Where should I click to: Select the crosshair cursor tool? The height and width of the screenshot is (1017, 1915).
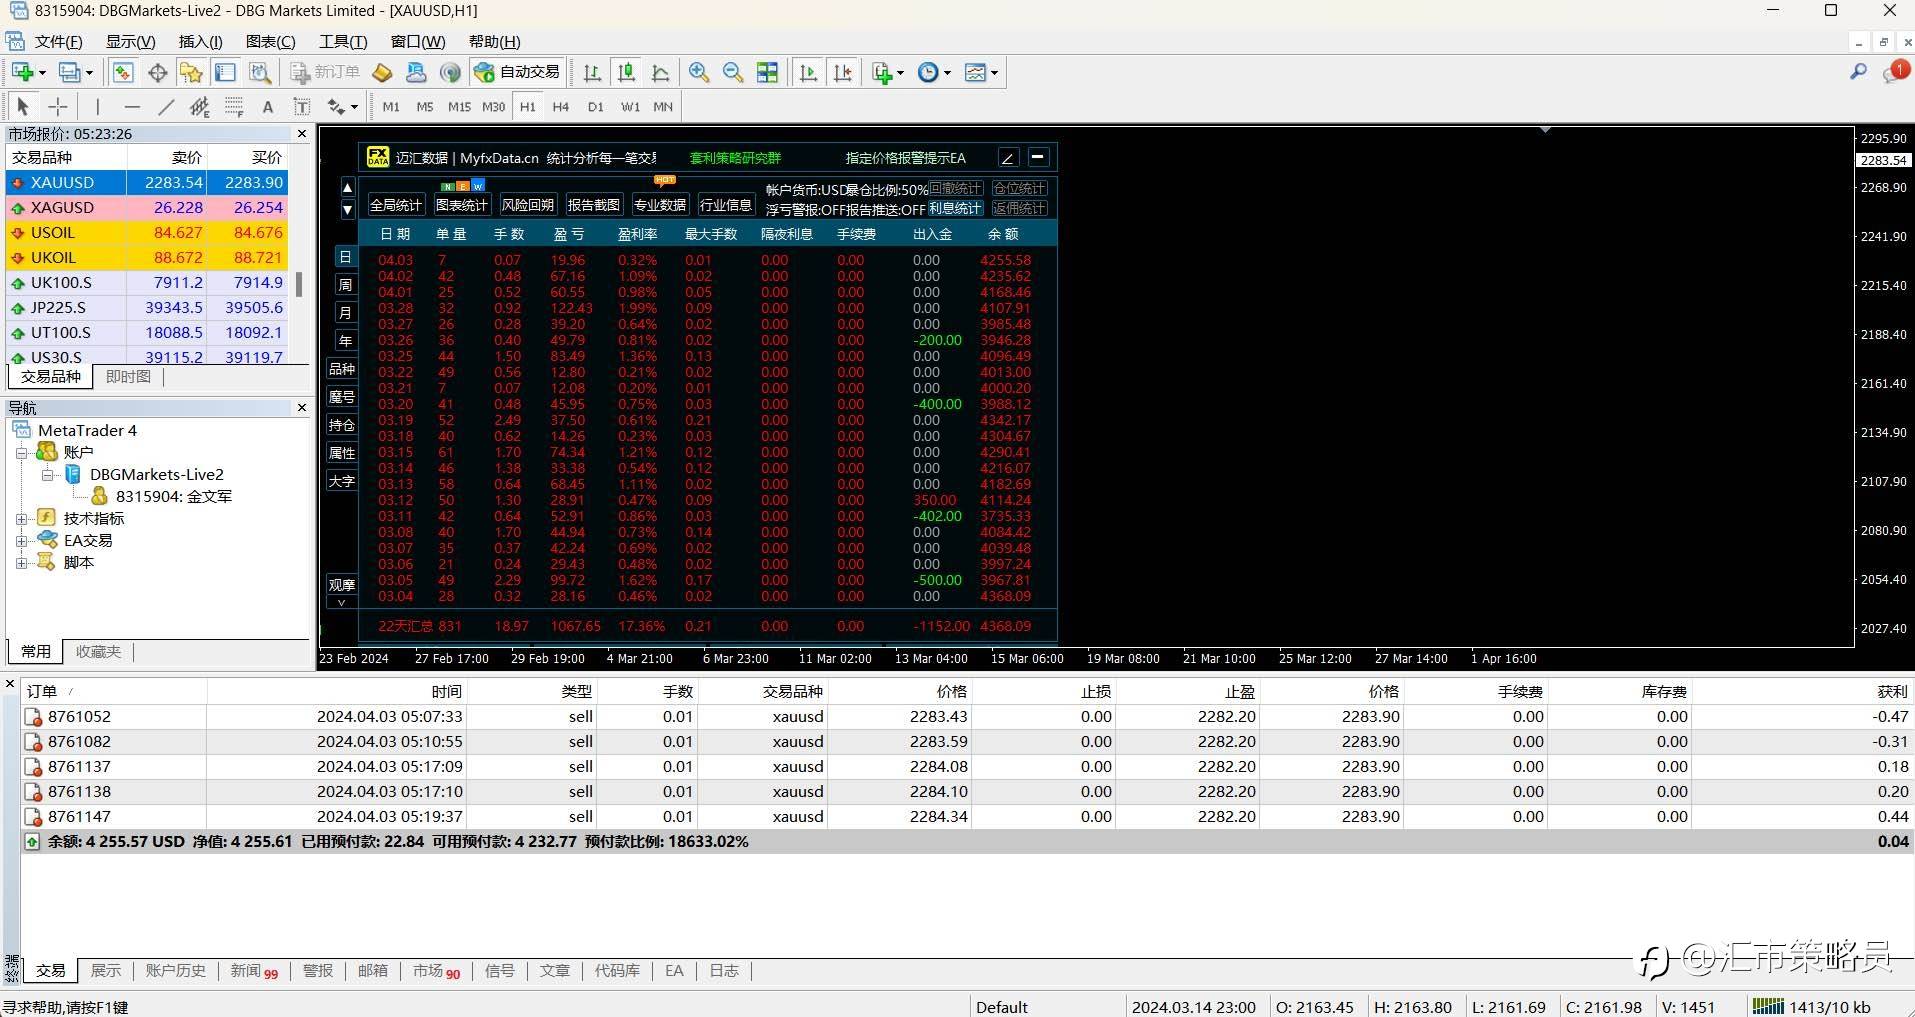point(58,107)
